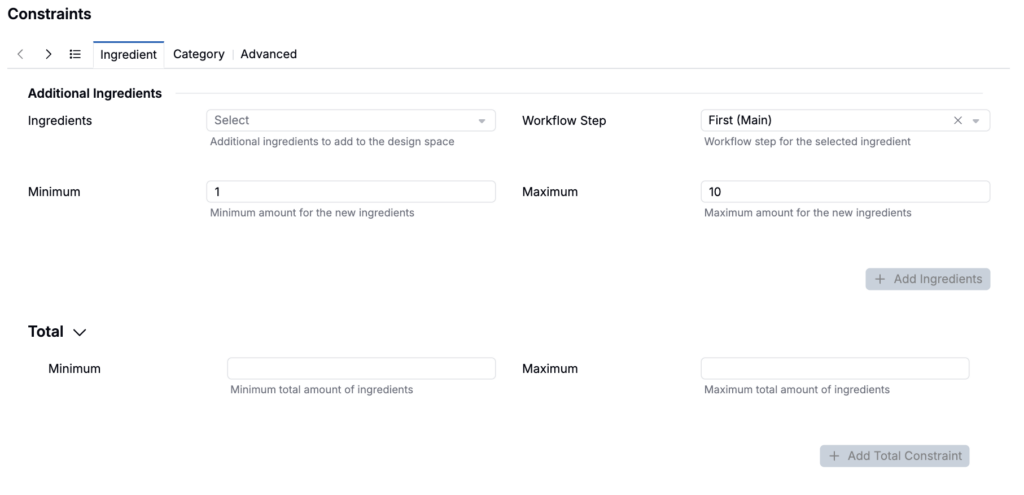Focus the ingredient Maximum field with 10
The height and width of the screenshot is (495, 1024).
pyautogui.click(x=845, y=192)
